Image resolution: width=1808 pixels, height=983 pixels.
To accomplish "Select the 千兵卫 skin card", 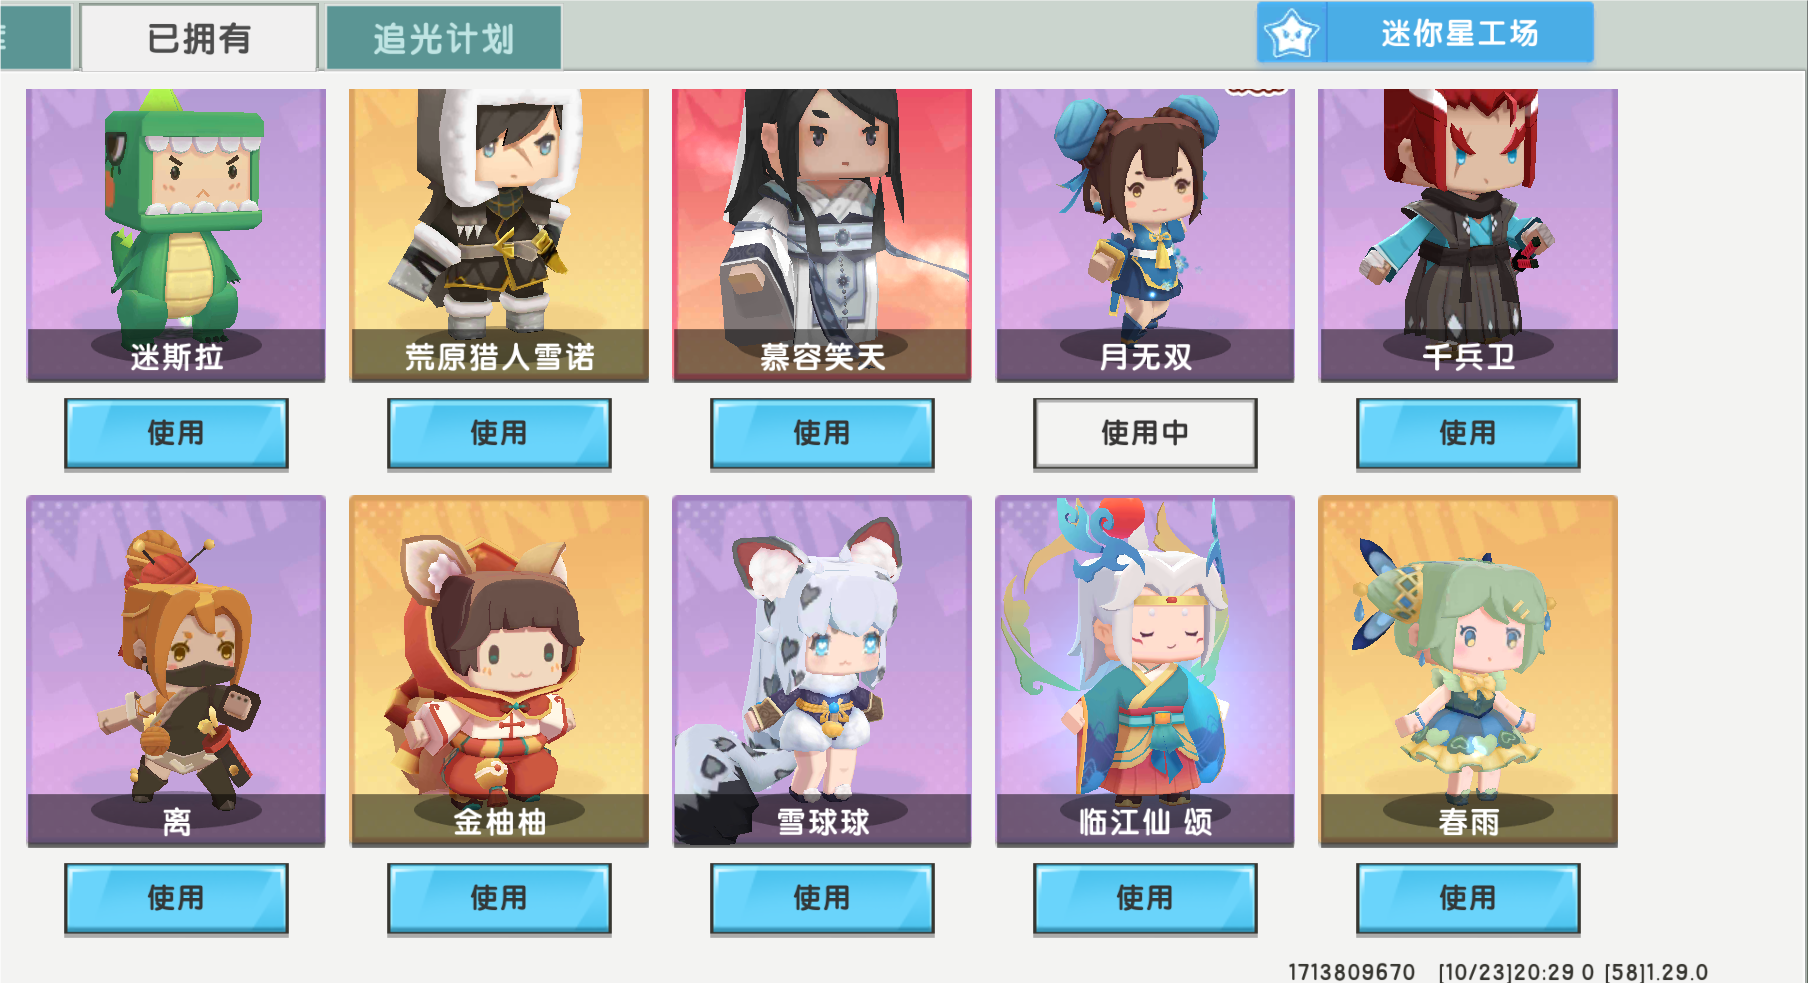I will [1468, 235].
